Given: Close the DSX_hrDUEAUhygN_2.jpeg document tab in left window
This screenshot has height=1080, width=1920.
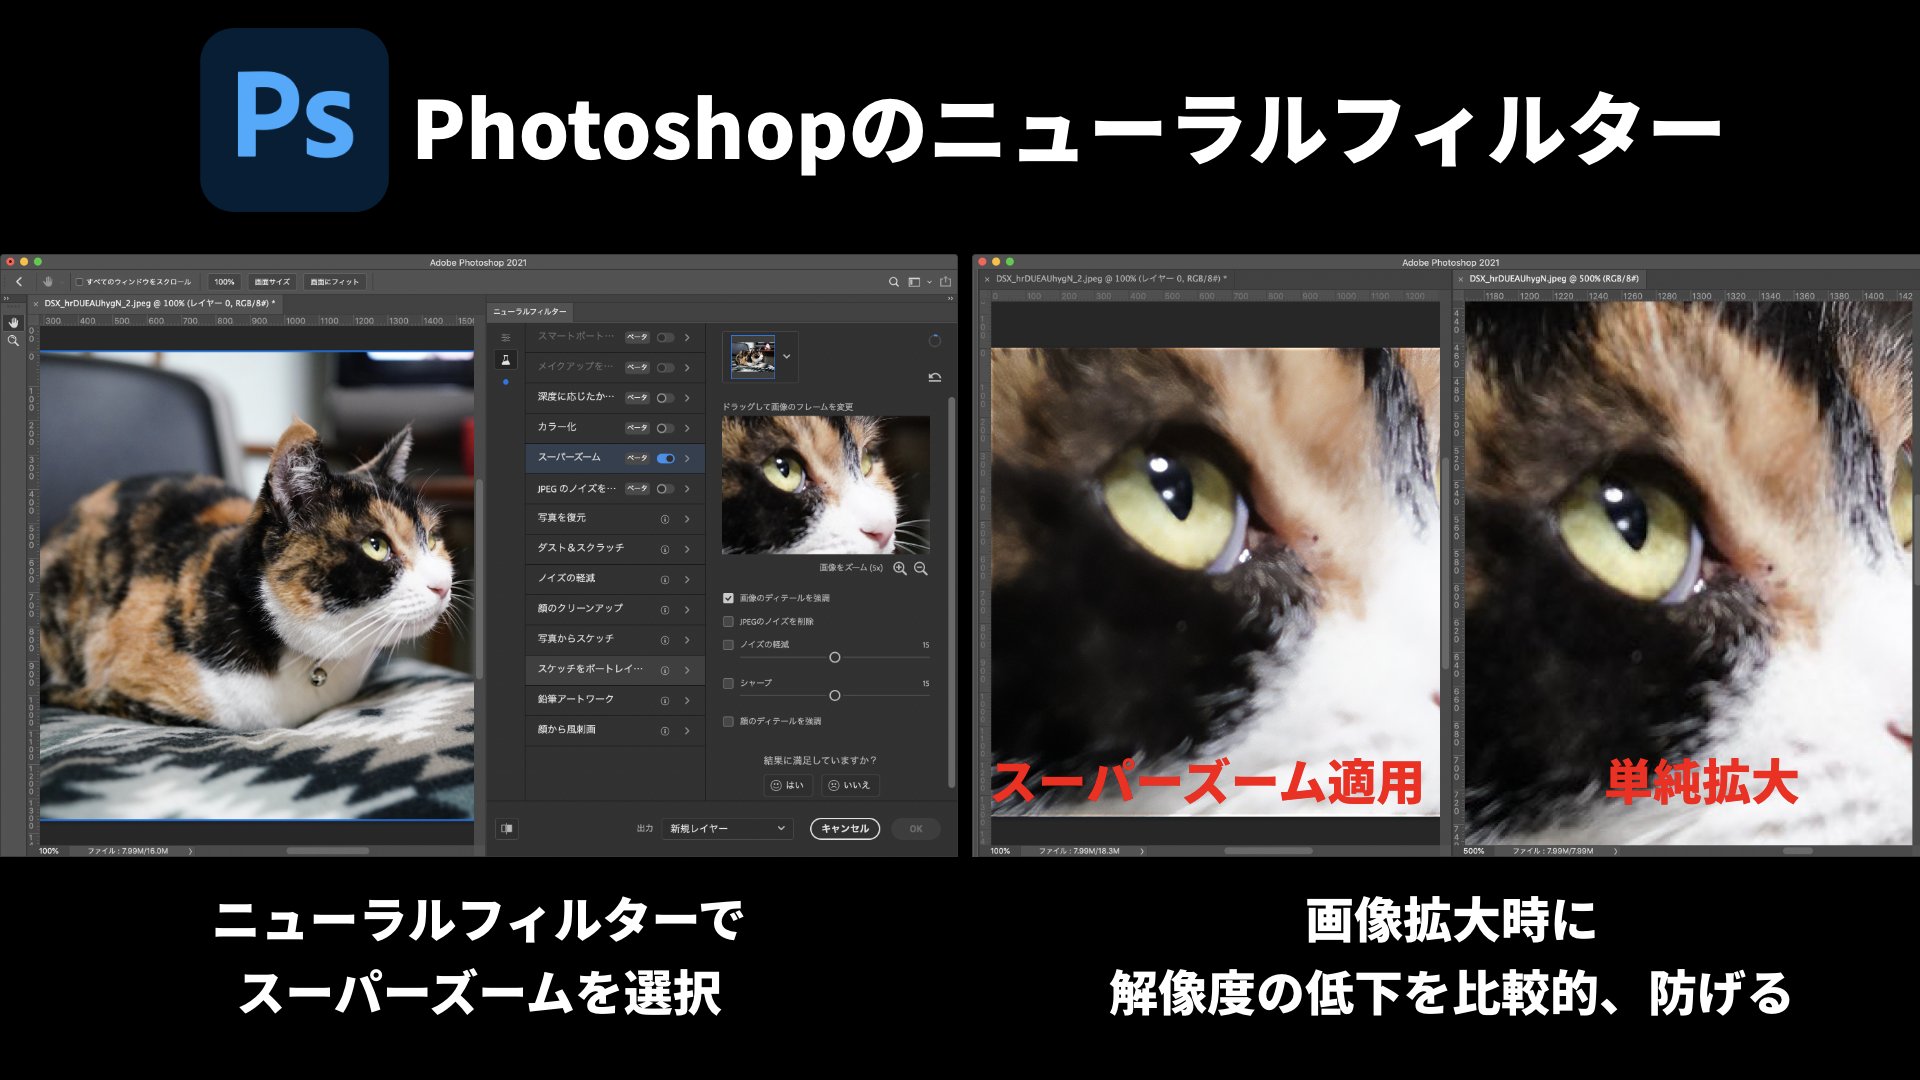Looking at the screenshot, I should coord(36,303).
